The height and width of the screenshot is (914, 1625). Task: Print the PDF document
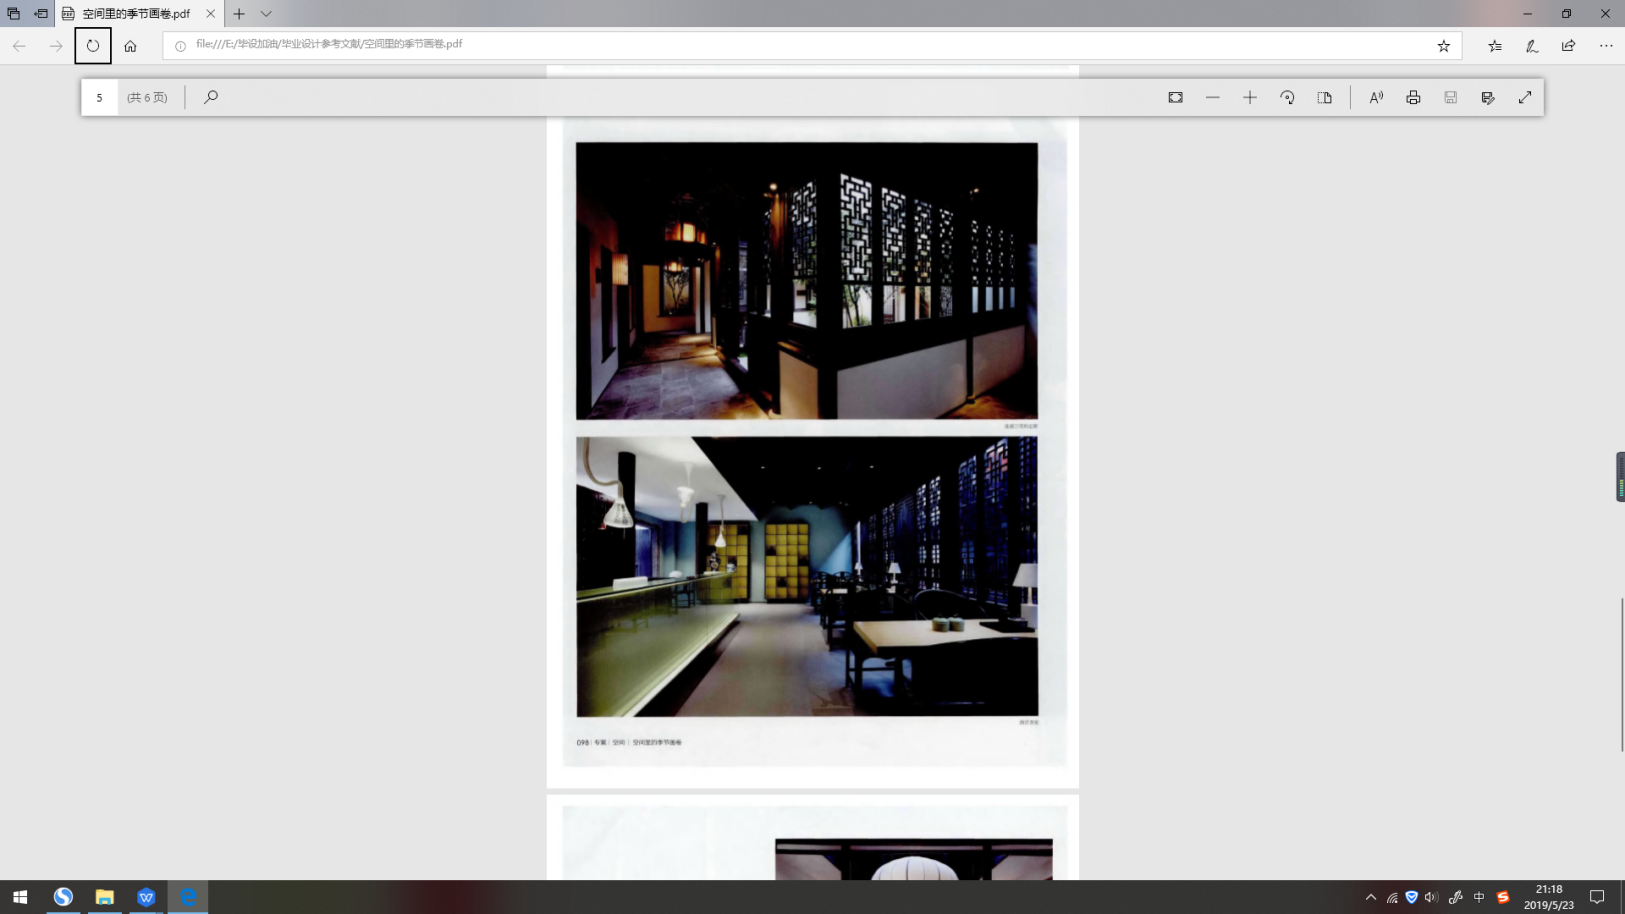(x=1413, y=97)
